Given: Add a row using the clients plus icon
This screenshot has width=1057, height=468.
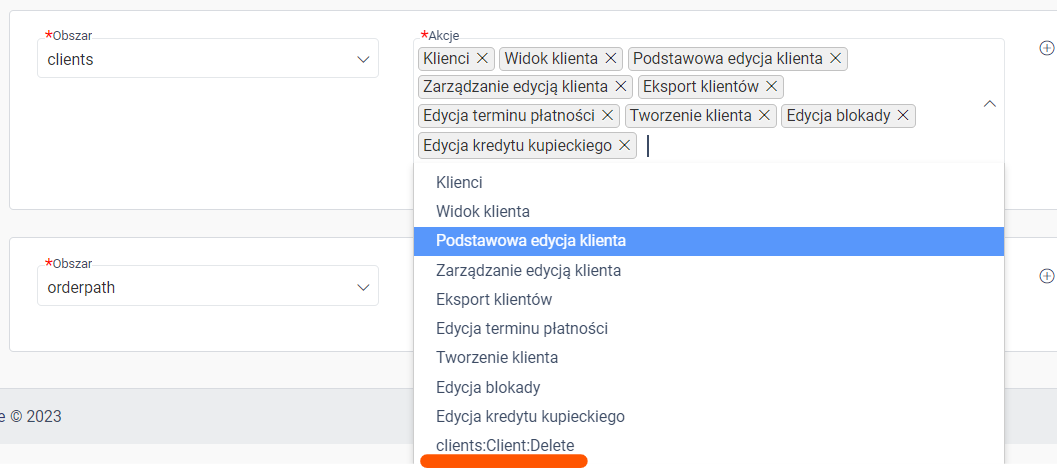Looking at the screenshot, I should pyautogui.click(x=1047, y=48).
